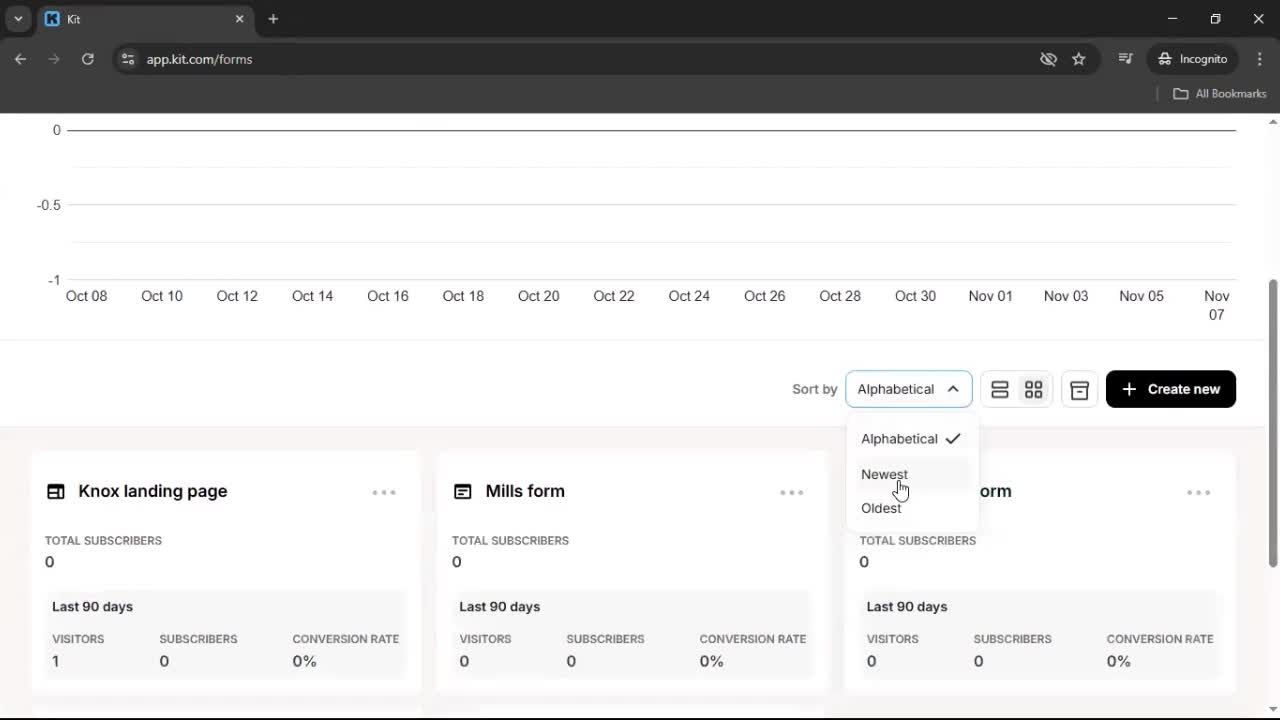Collapse the Sort by Alphabetical dropdown
The height and width of the screenshot is (720, 1280).
point(908,389)
